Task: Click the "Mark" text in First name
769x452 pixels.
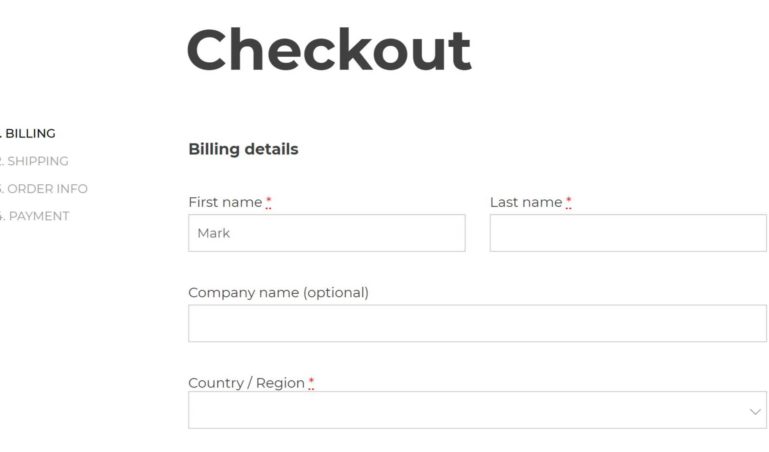Action: (x=213, y=233)
